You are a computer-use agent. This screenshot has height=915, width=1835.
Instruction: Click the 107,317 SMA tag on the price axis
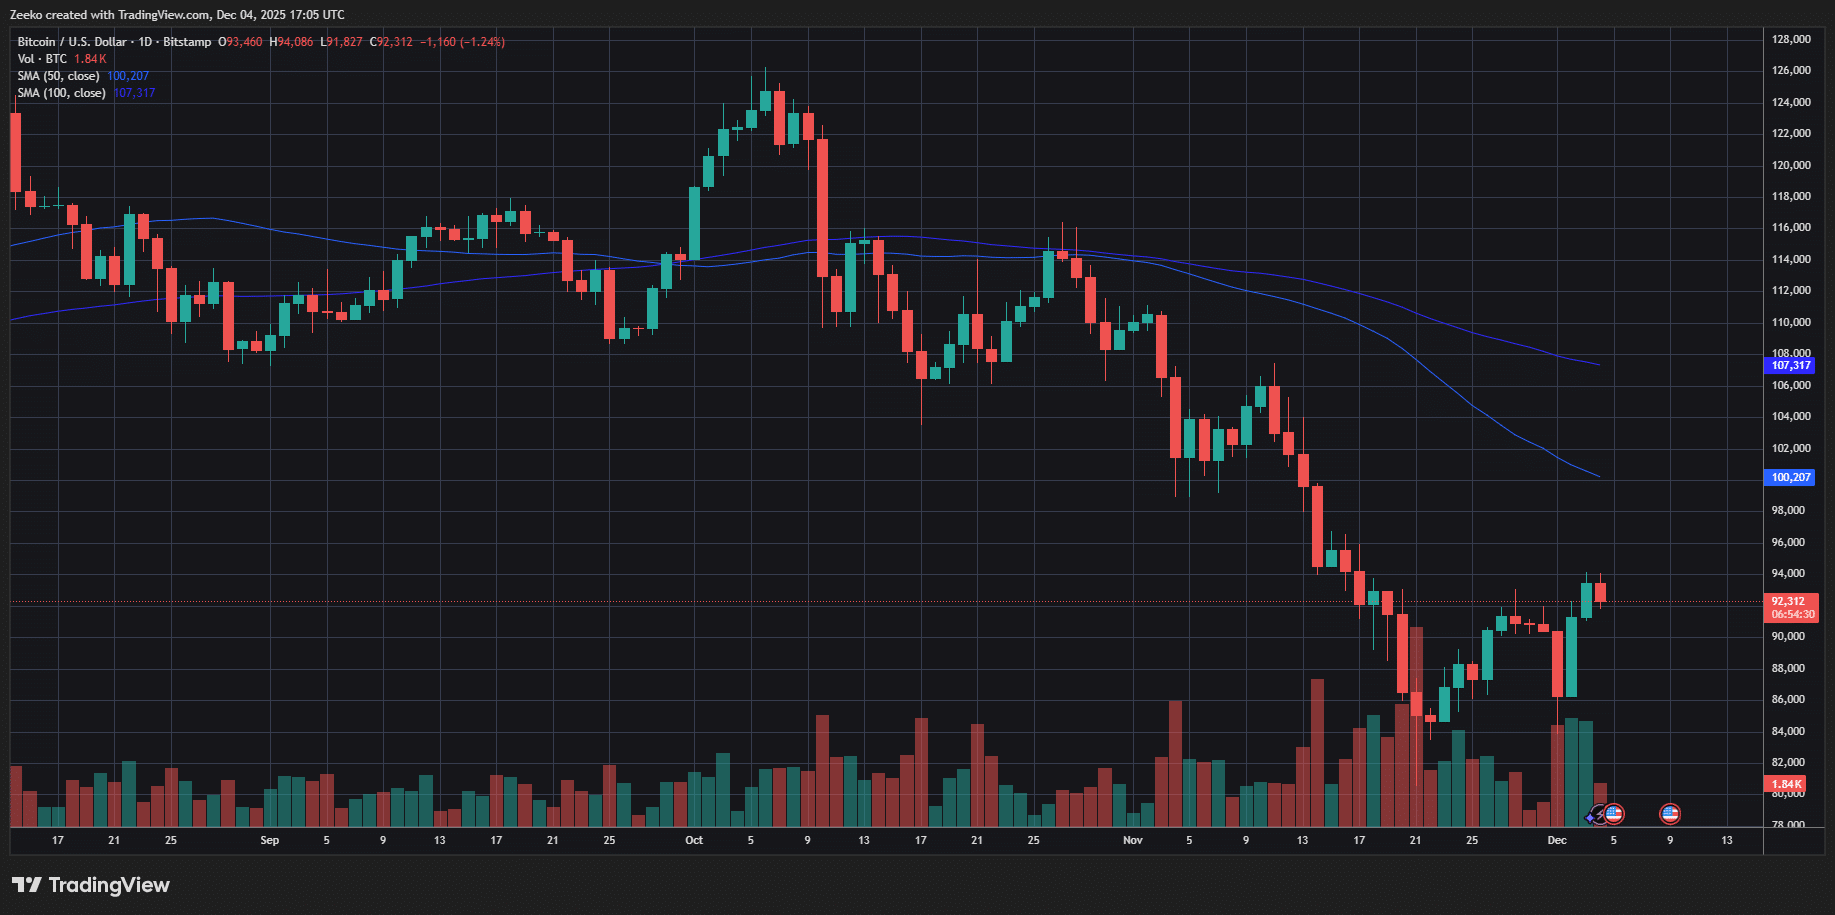(x=1791, y=366)
